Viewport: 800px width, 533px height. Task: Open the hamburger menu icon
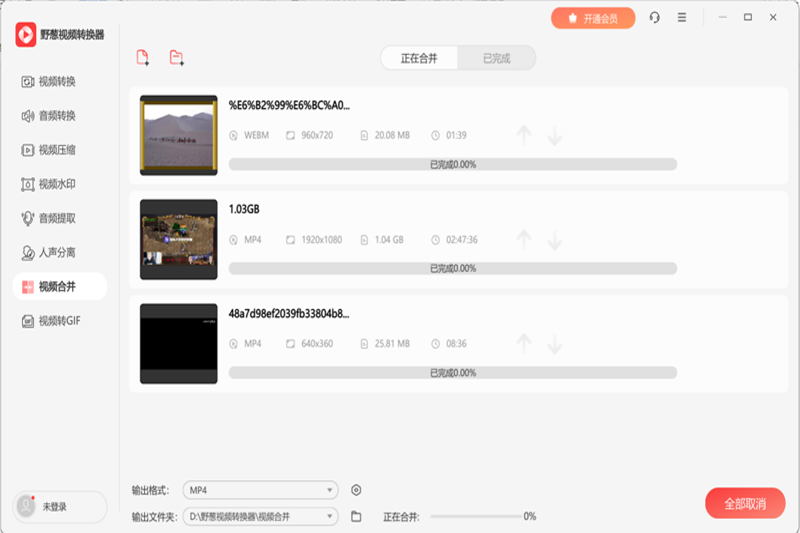(682, 18)
